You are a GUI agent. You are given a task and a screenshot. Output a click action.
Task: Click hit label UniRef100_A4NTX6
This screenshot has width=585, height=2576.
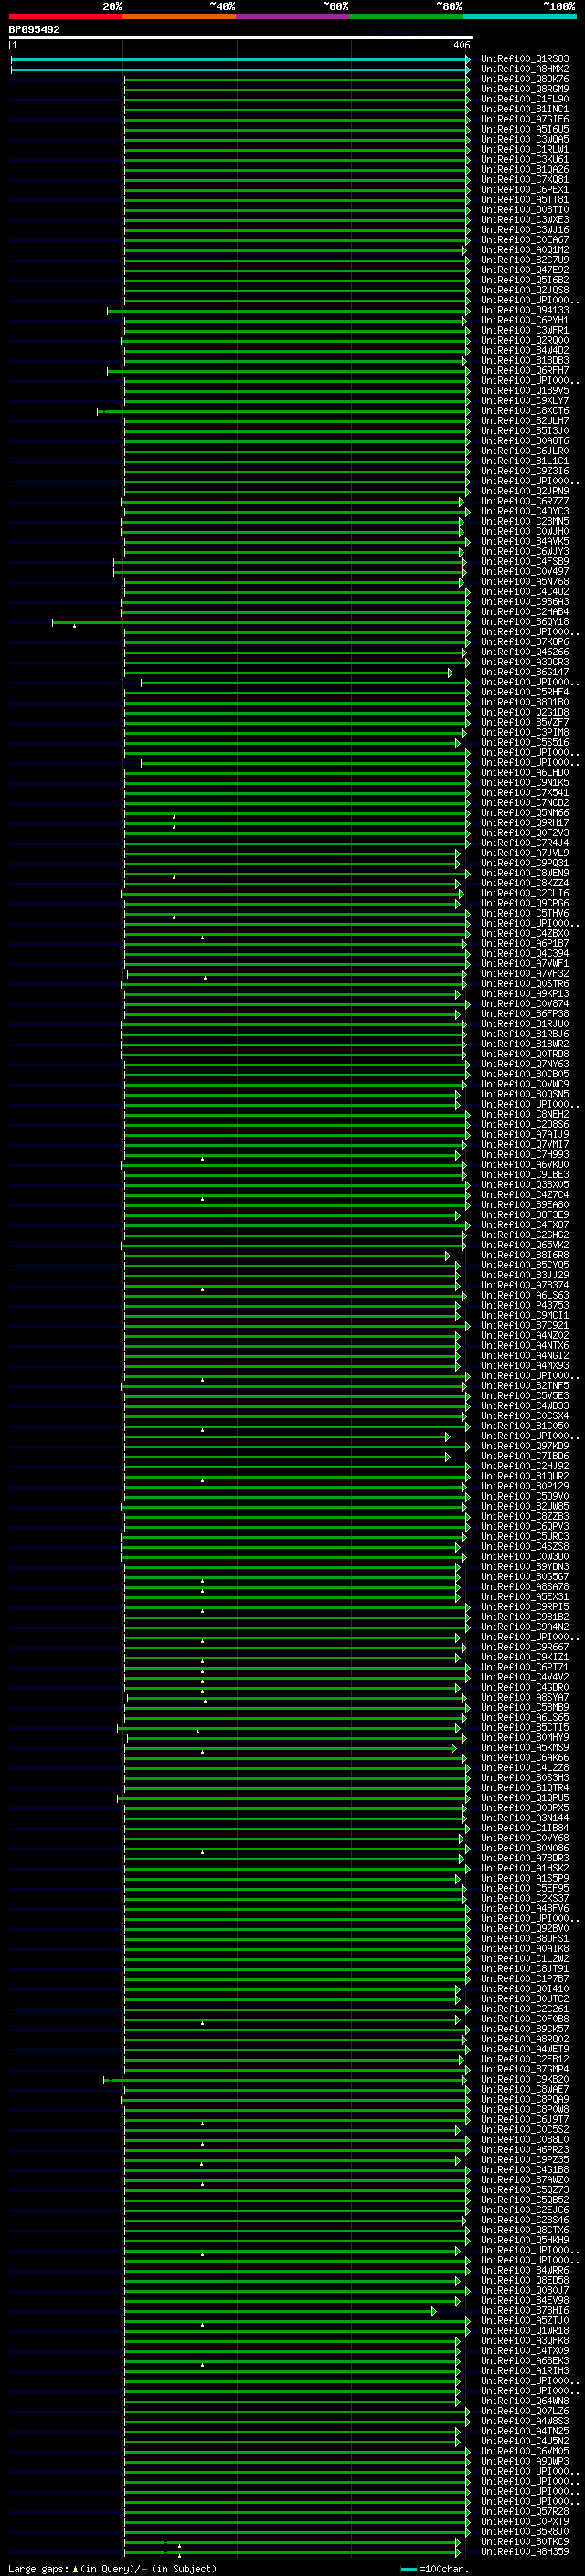click(525, 1346)
